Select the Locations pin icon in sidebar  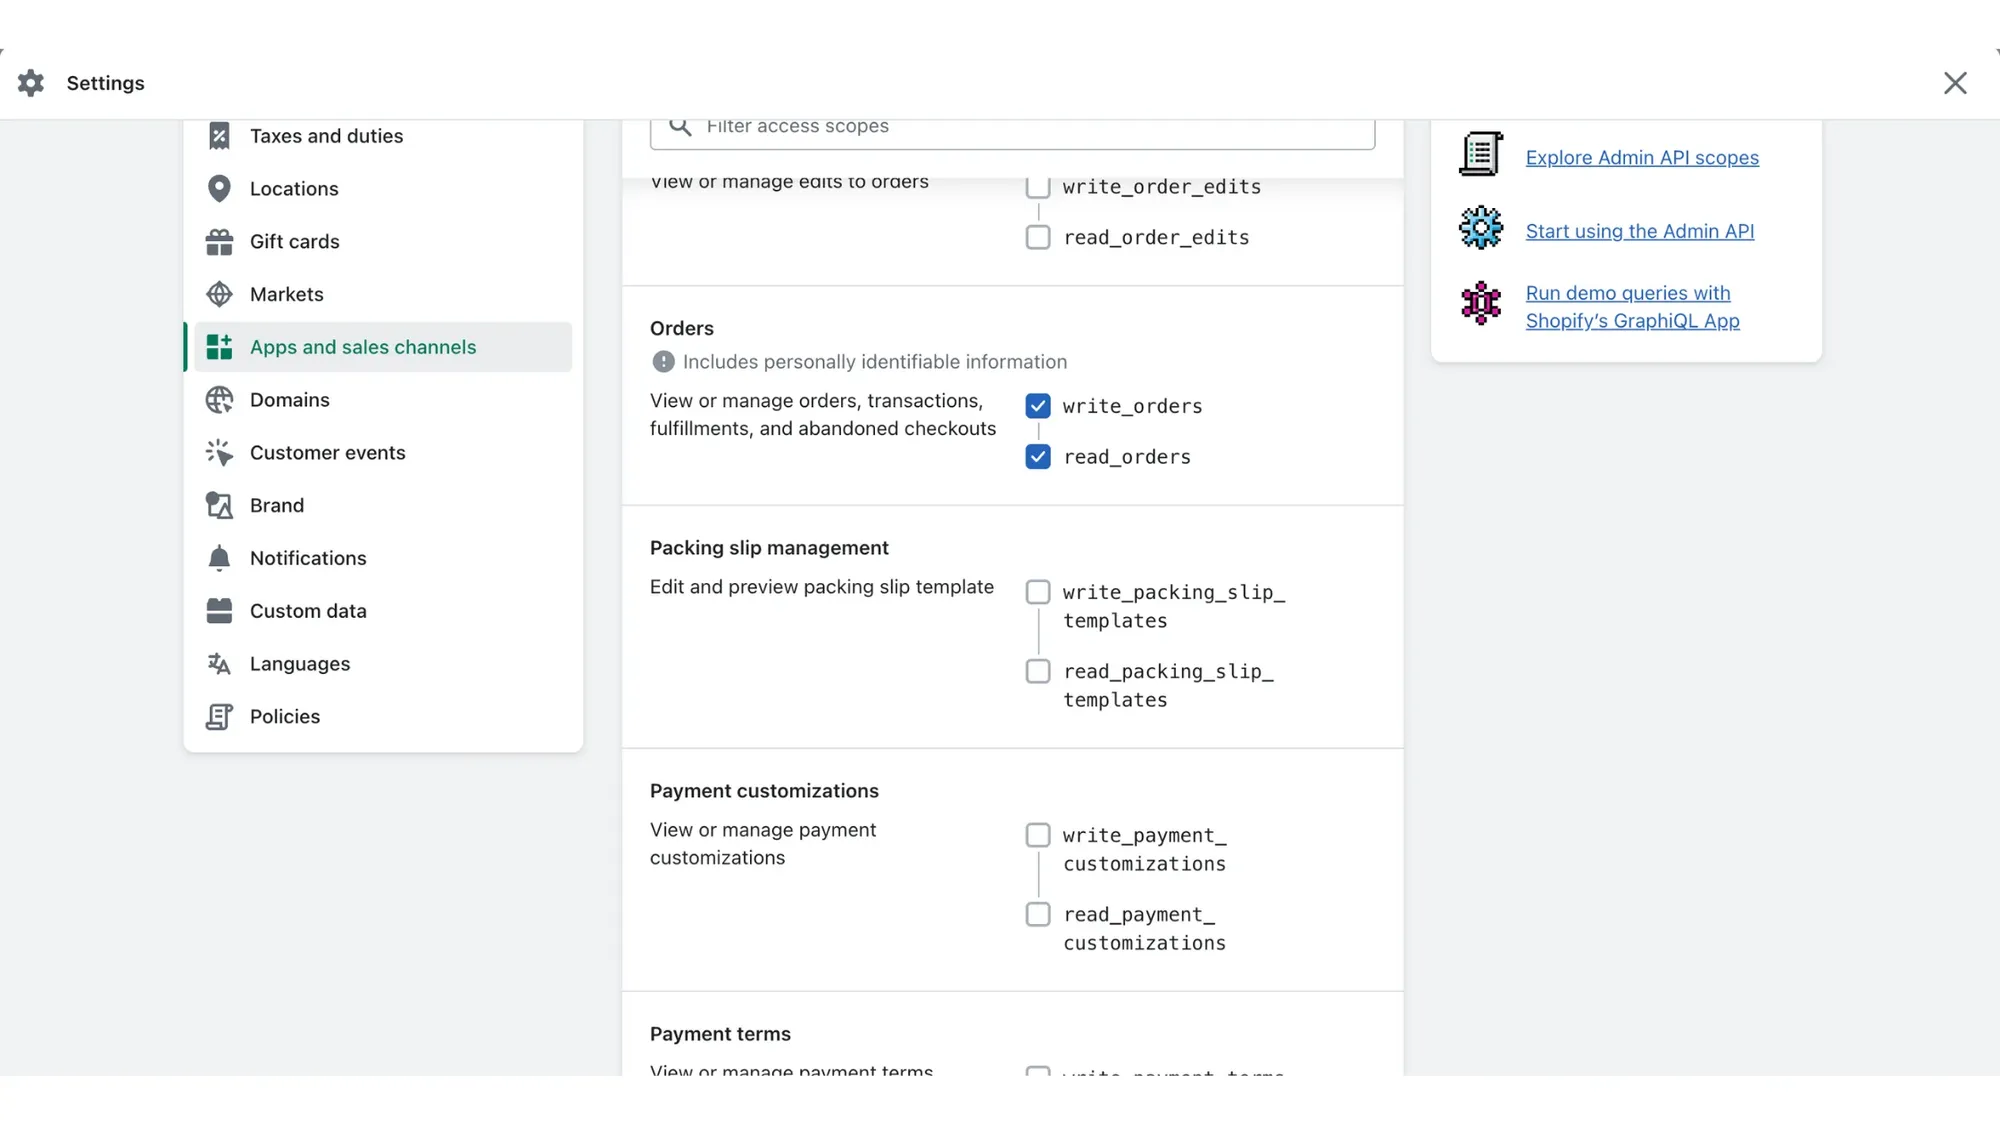tap(219, 188)
